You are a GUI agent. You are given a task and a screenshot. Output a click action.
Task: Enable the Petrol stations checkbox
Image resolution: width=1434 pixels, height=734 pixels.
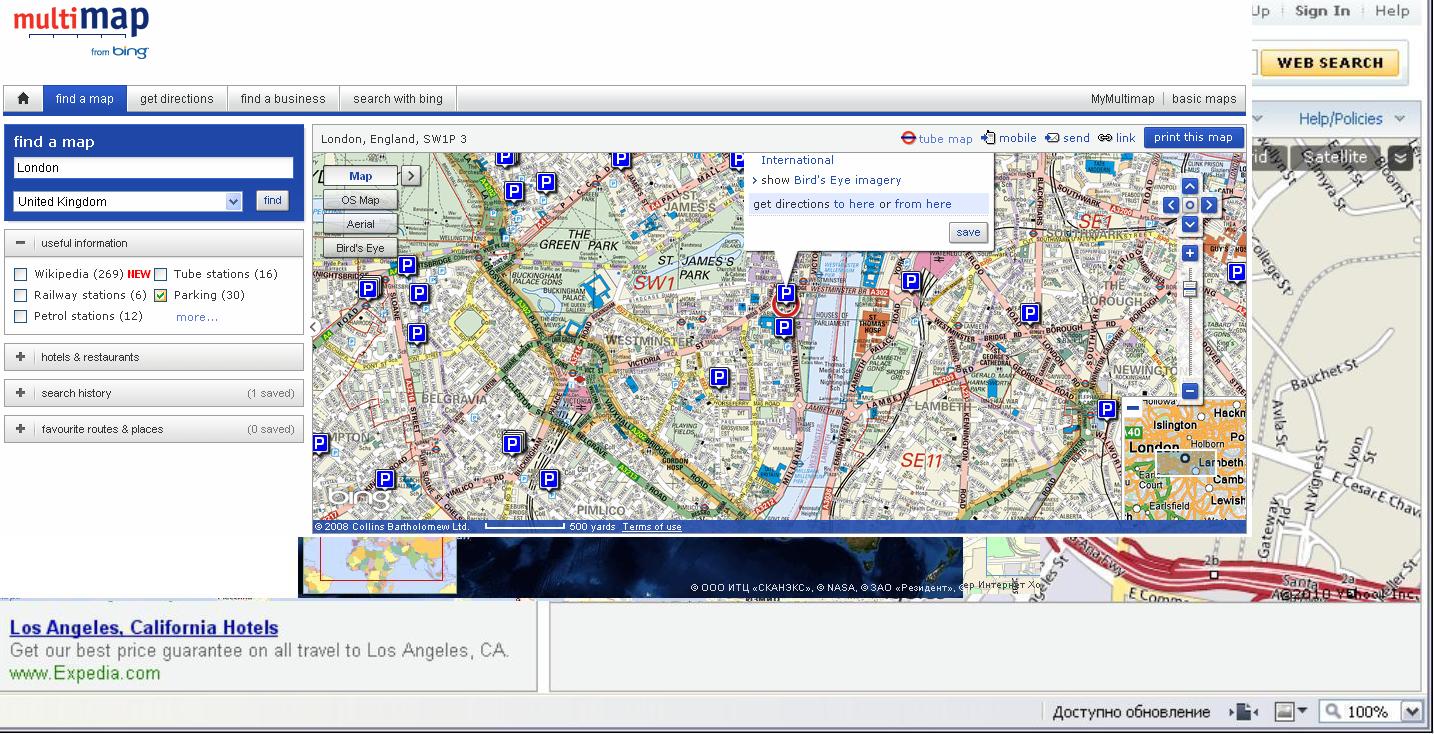click(21, 316)
